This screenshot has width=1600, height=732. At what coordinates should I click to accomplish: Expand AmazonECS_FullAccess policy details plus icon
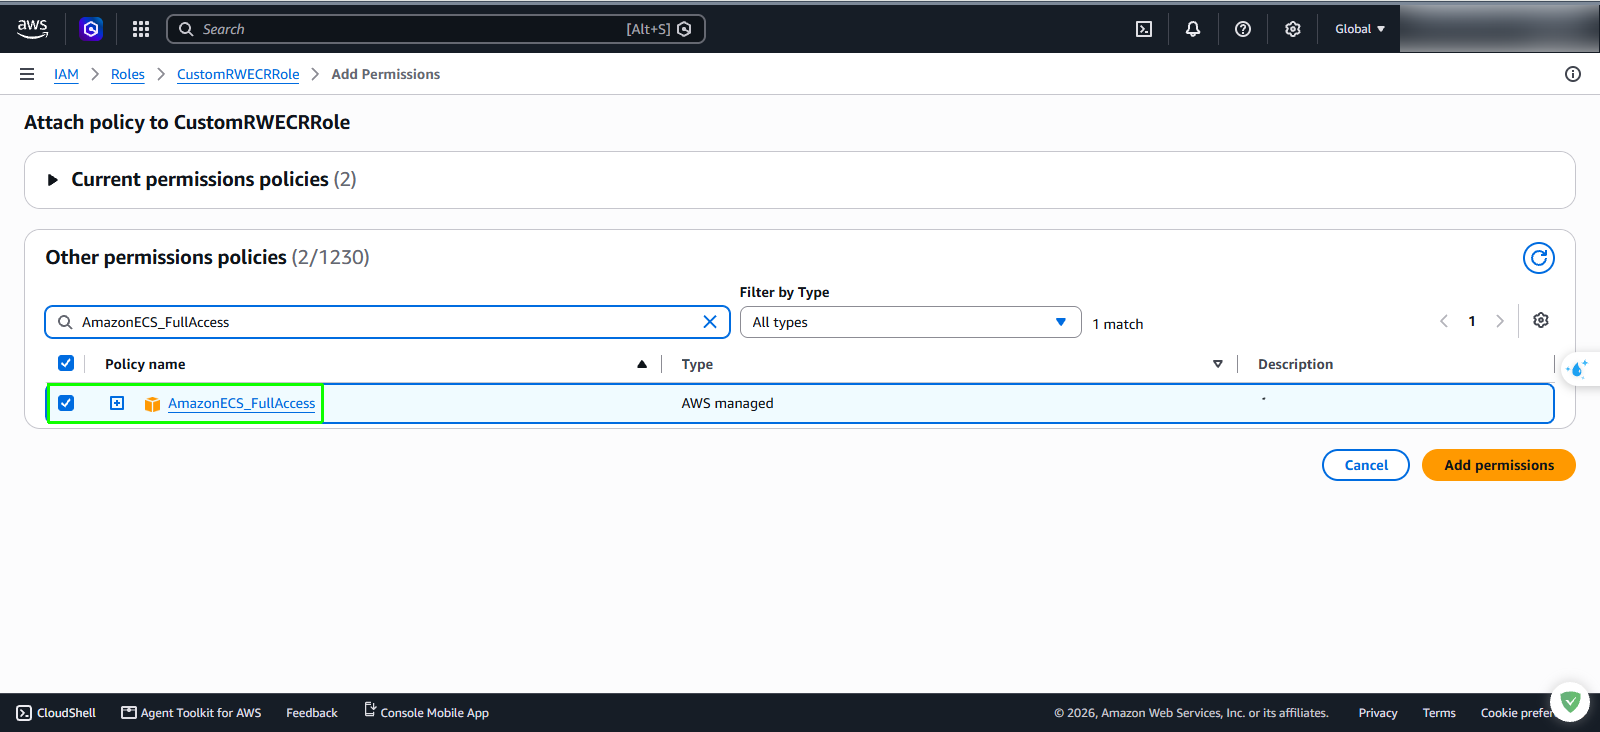click(x=117, y=403)
